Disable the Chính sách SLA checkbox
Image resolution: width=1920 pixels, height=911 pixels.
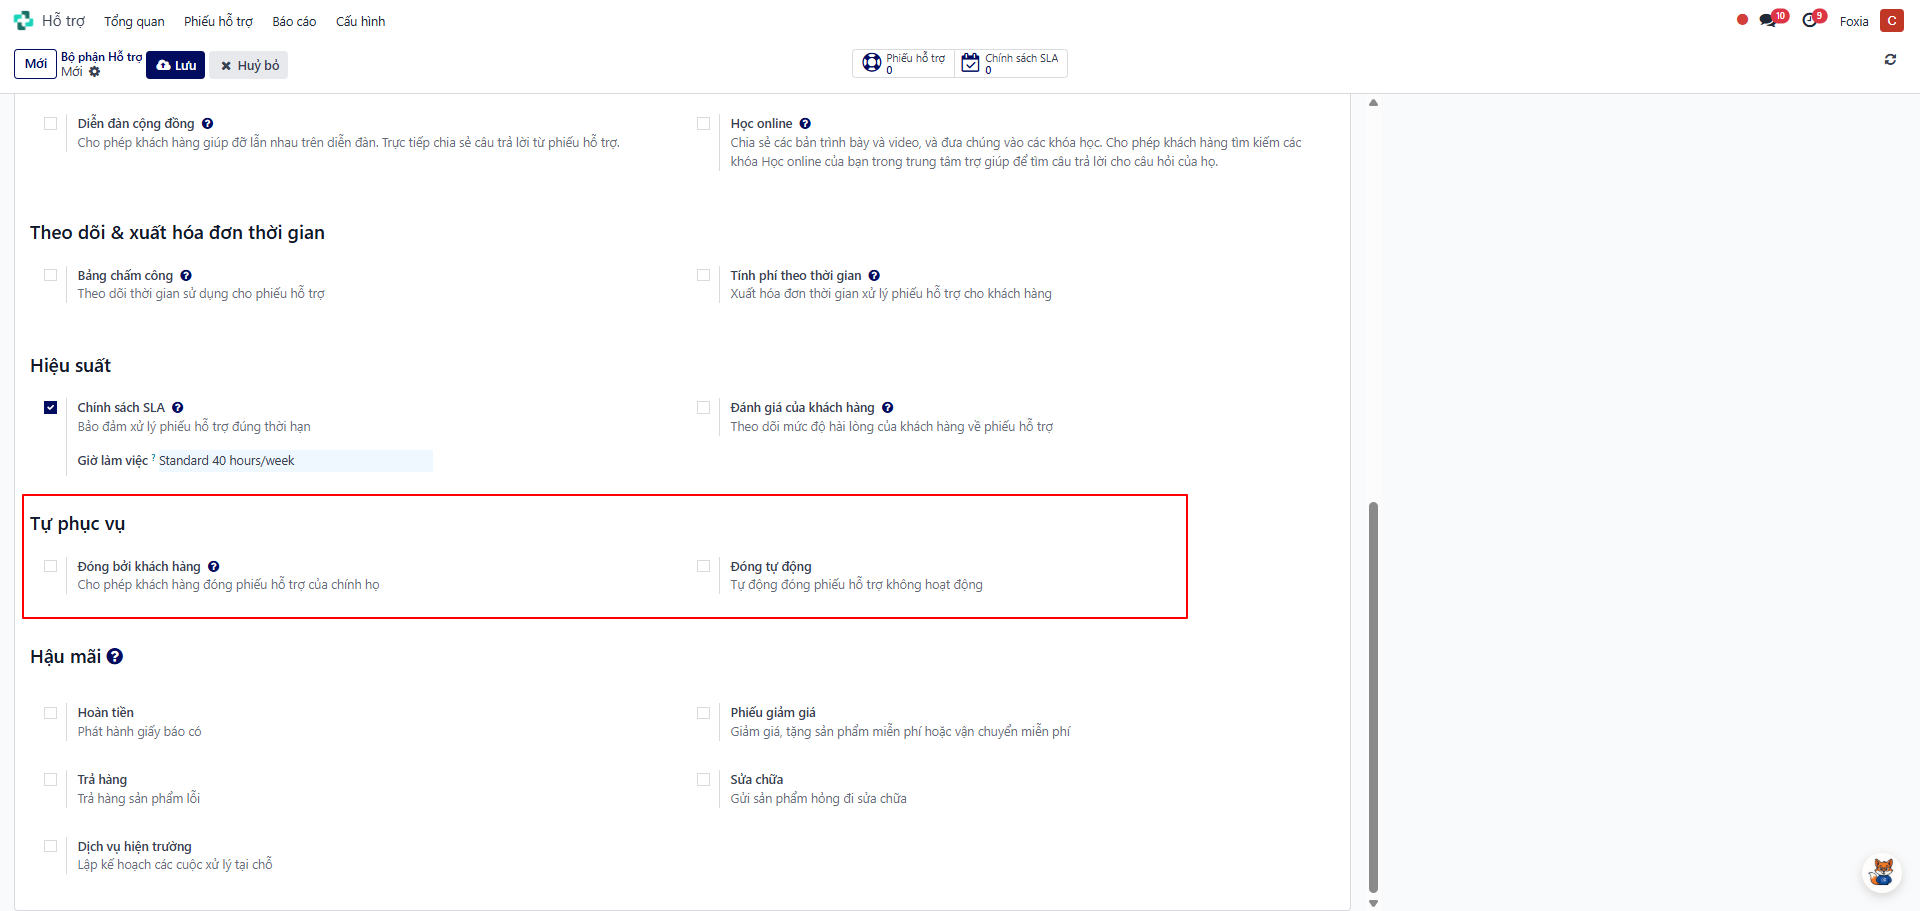[51, 408]
